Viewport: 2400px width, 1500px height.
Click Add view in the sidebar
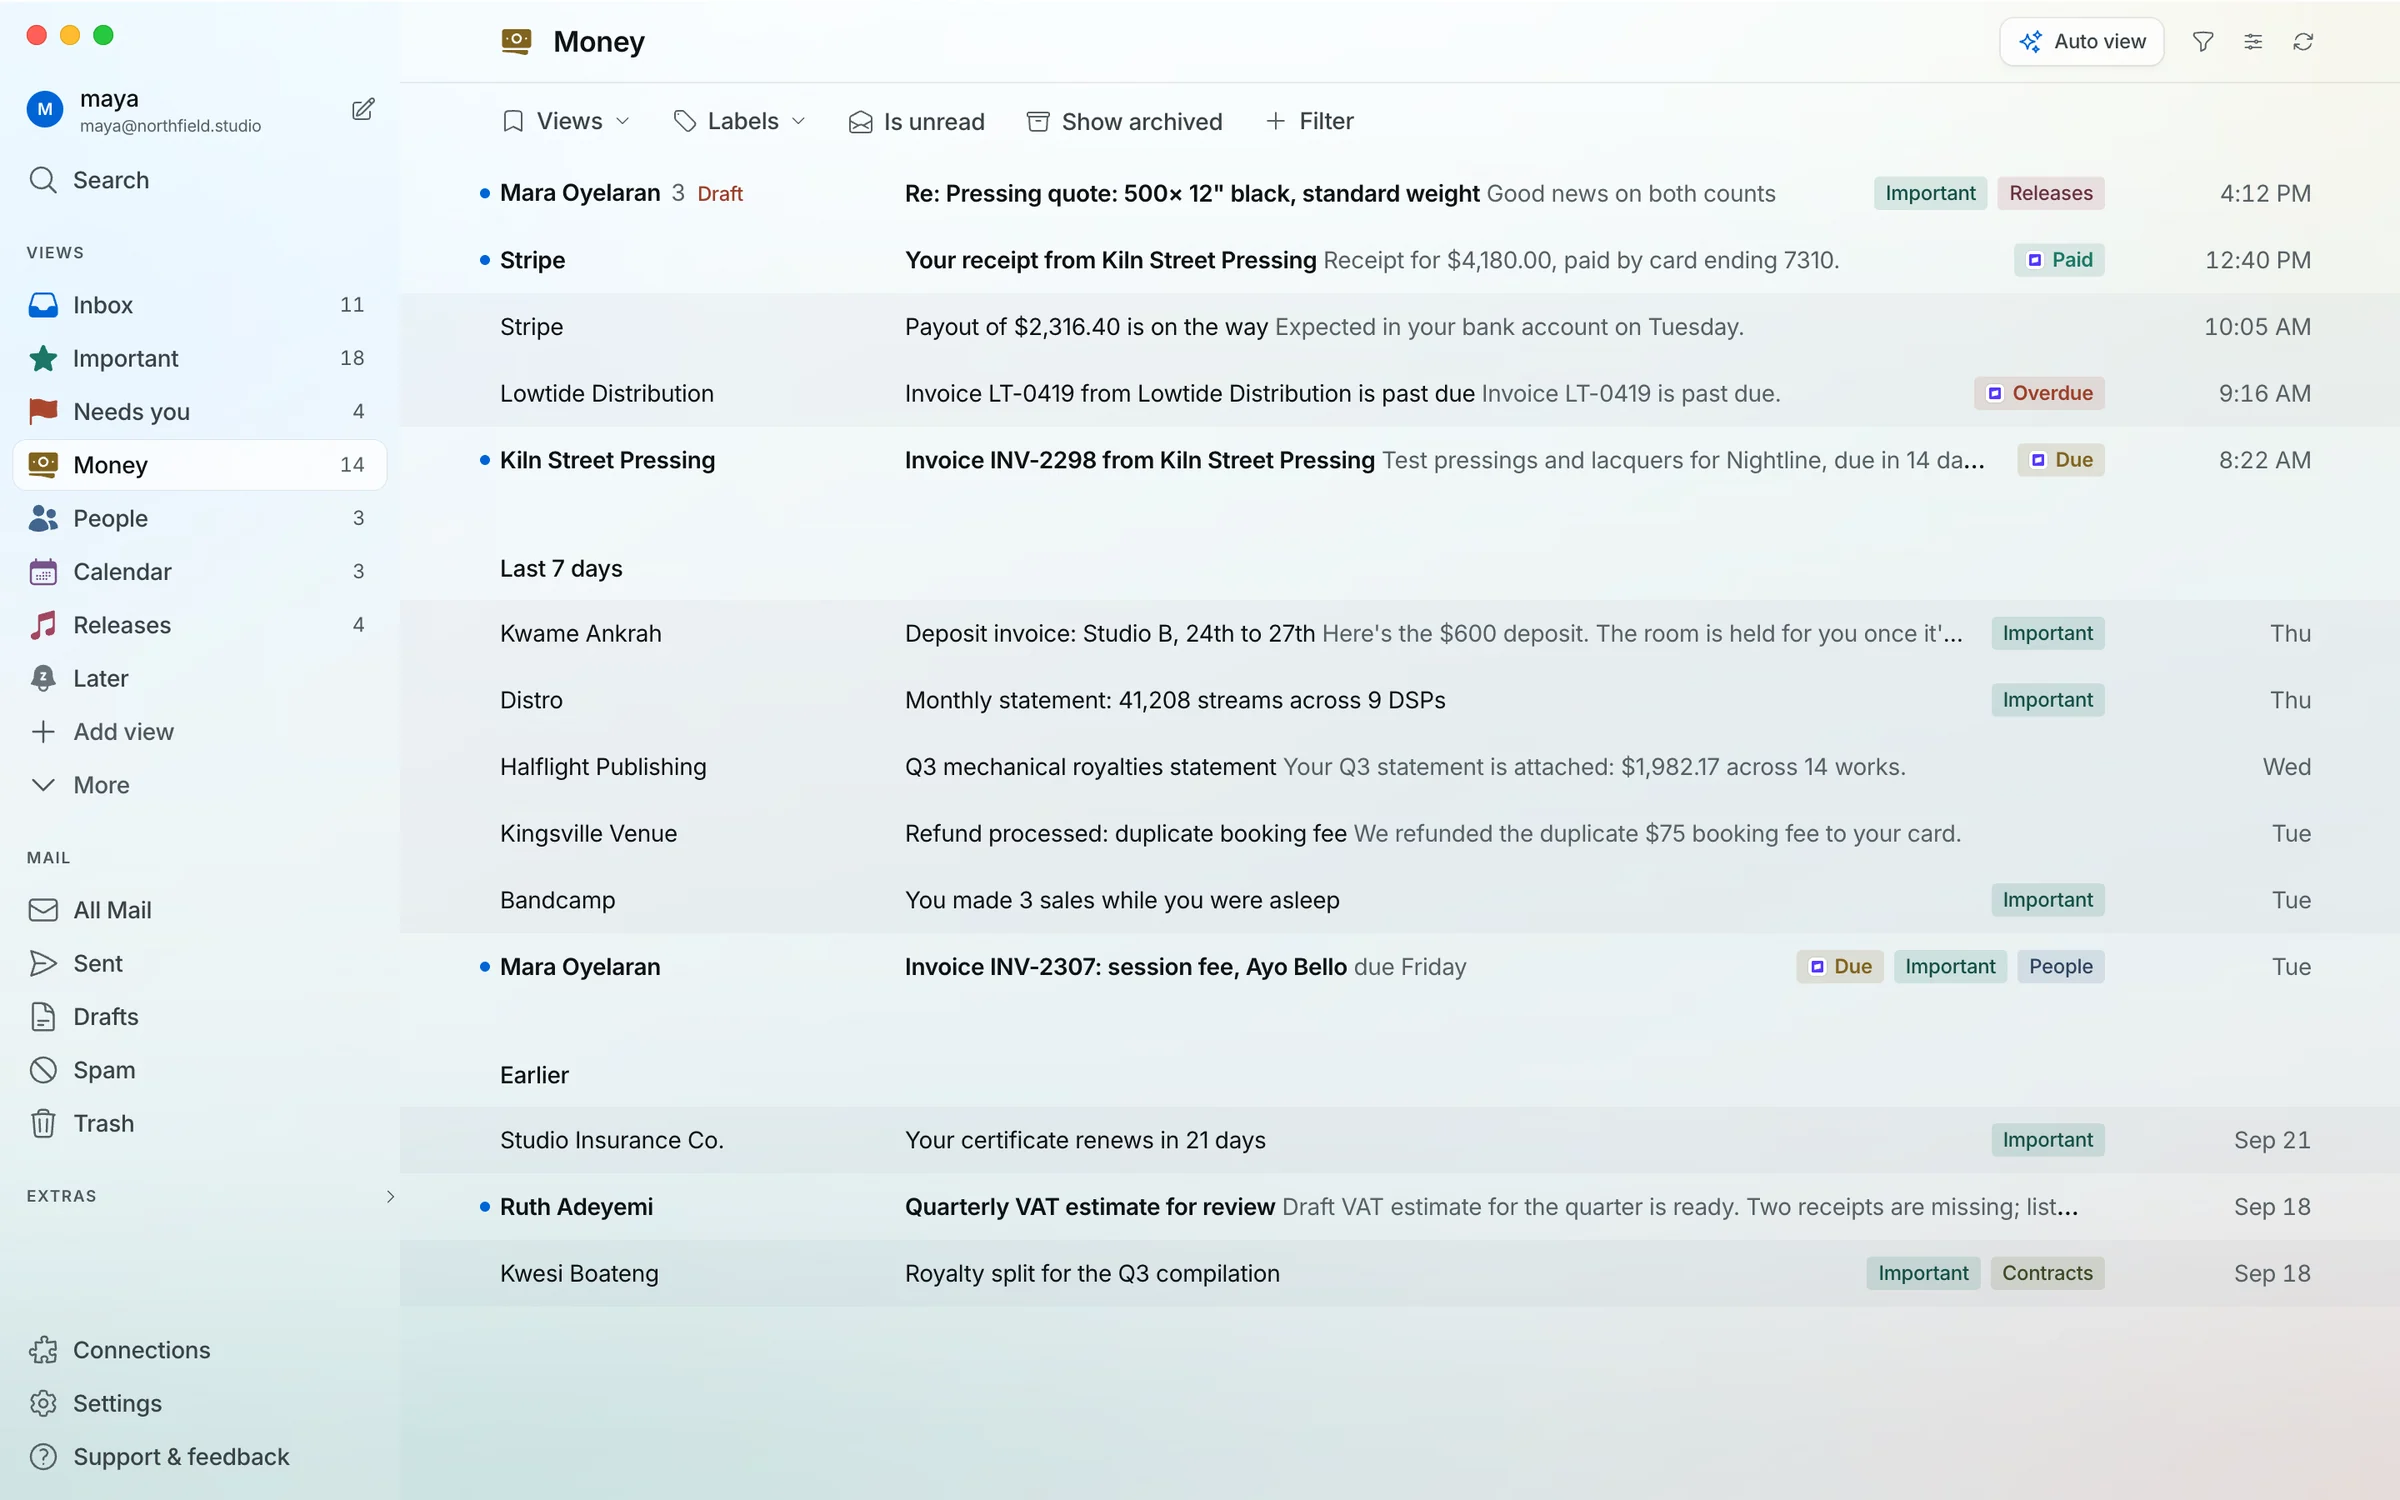(x=200, y=731)
